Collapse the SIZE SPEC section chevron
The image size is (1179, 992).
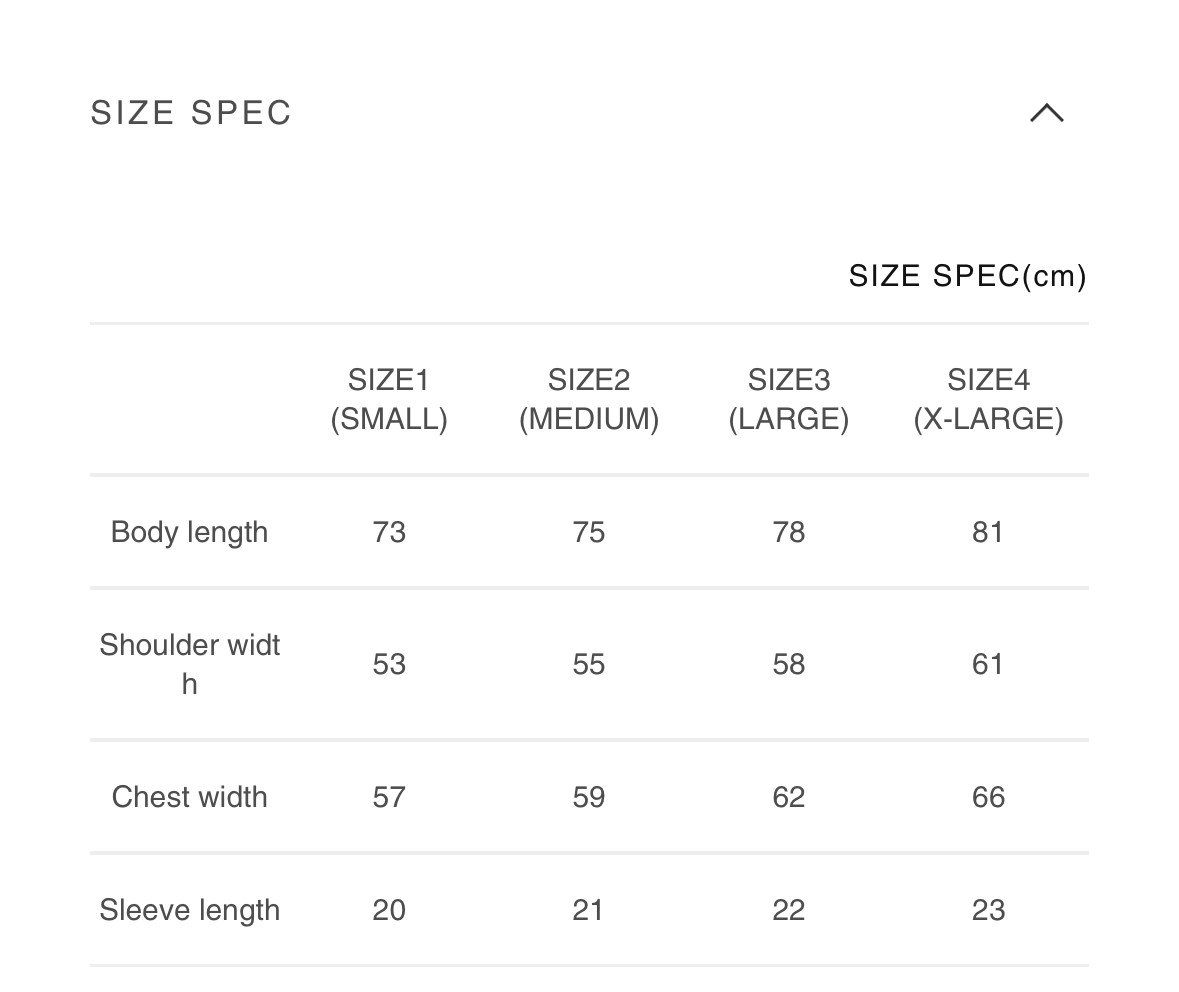(1047, 114)
